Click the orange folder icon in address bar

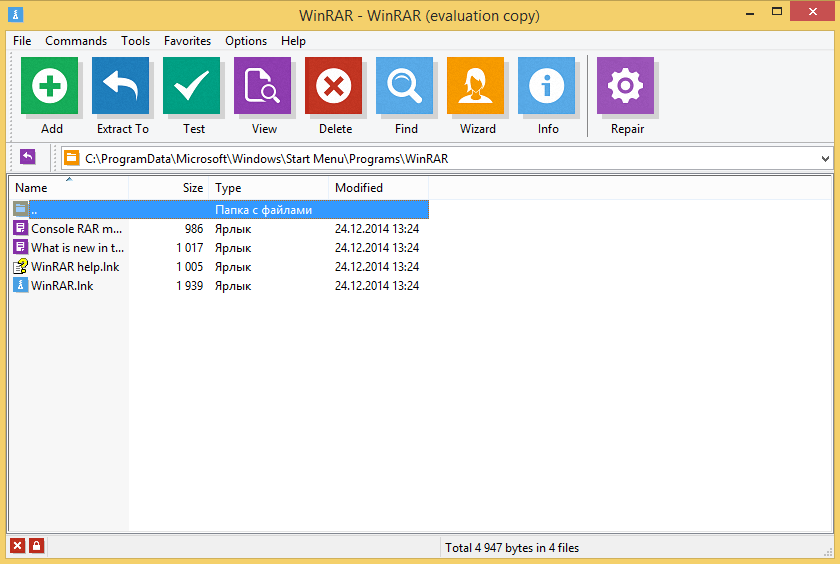point(71,158)
